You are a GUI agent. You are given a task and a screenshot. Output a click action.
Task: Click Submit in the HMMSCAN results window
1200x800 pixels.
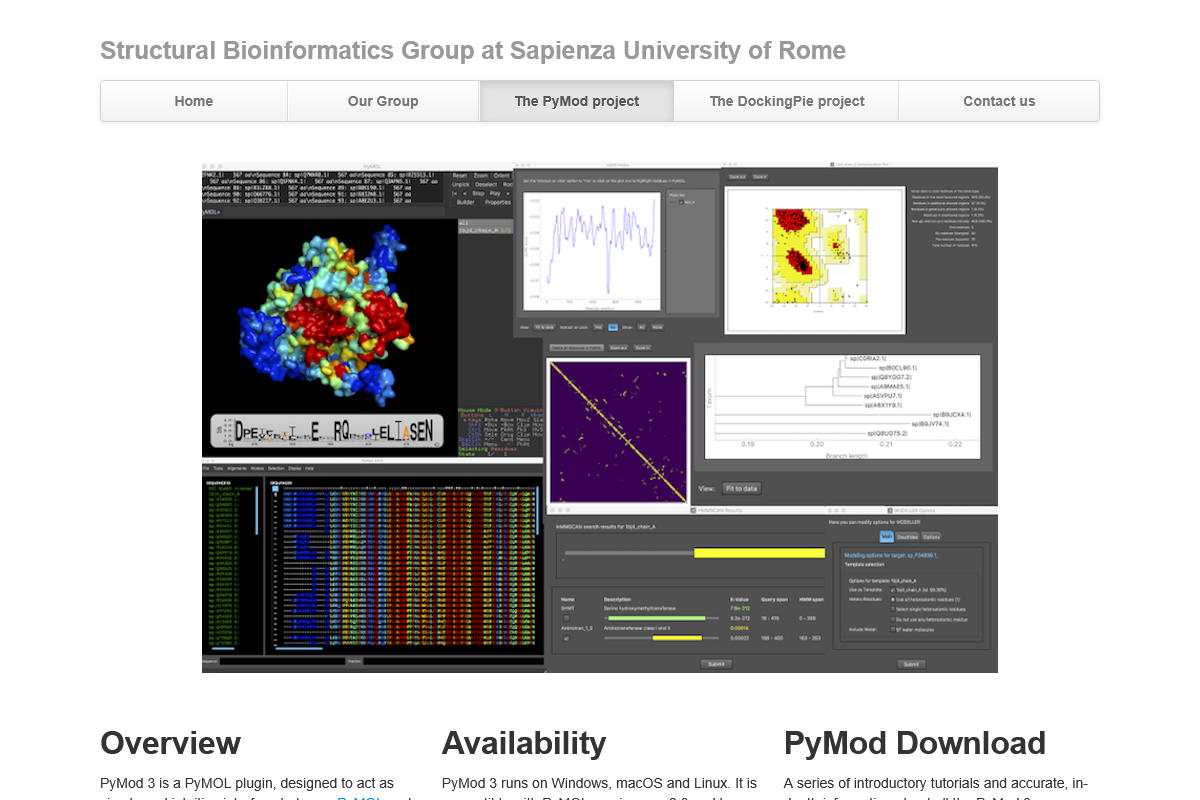(x=716, y=663)
